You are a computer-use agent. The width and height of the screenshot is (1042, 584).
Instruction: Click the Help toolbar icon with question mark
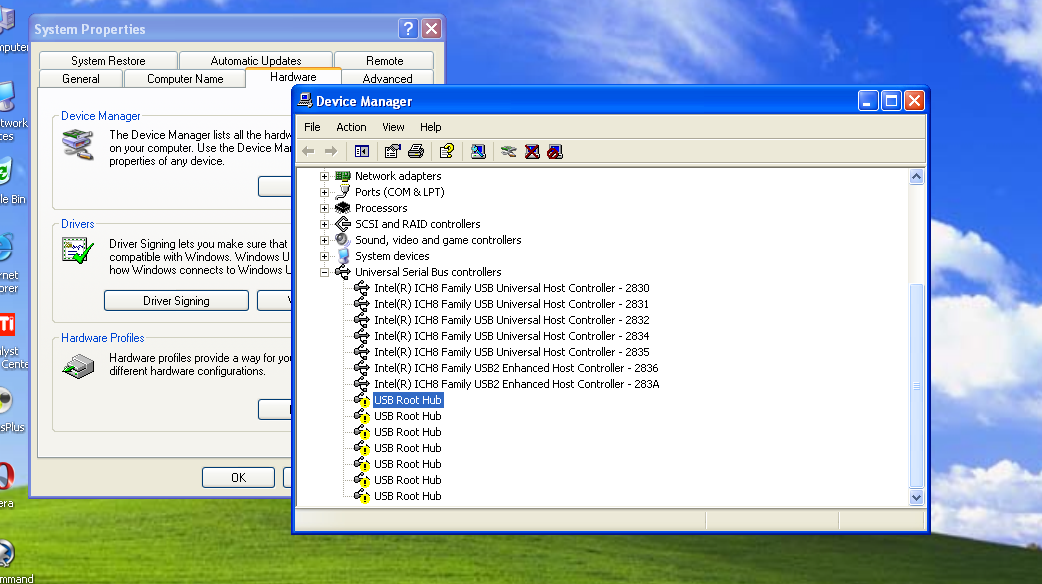447,151
